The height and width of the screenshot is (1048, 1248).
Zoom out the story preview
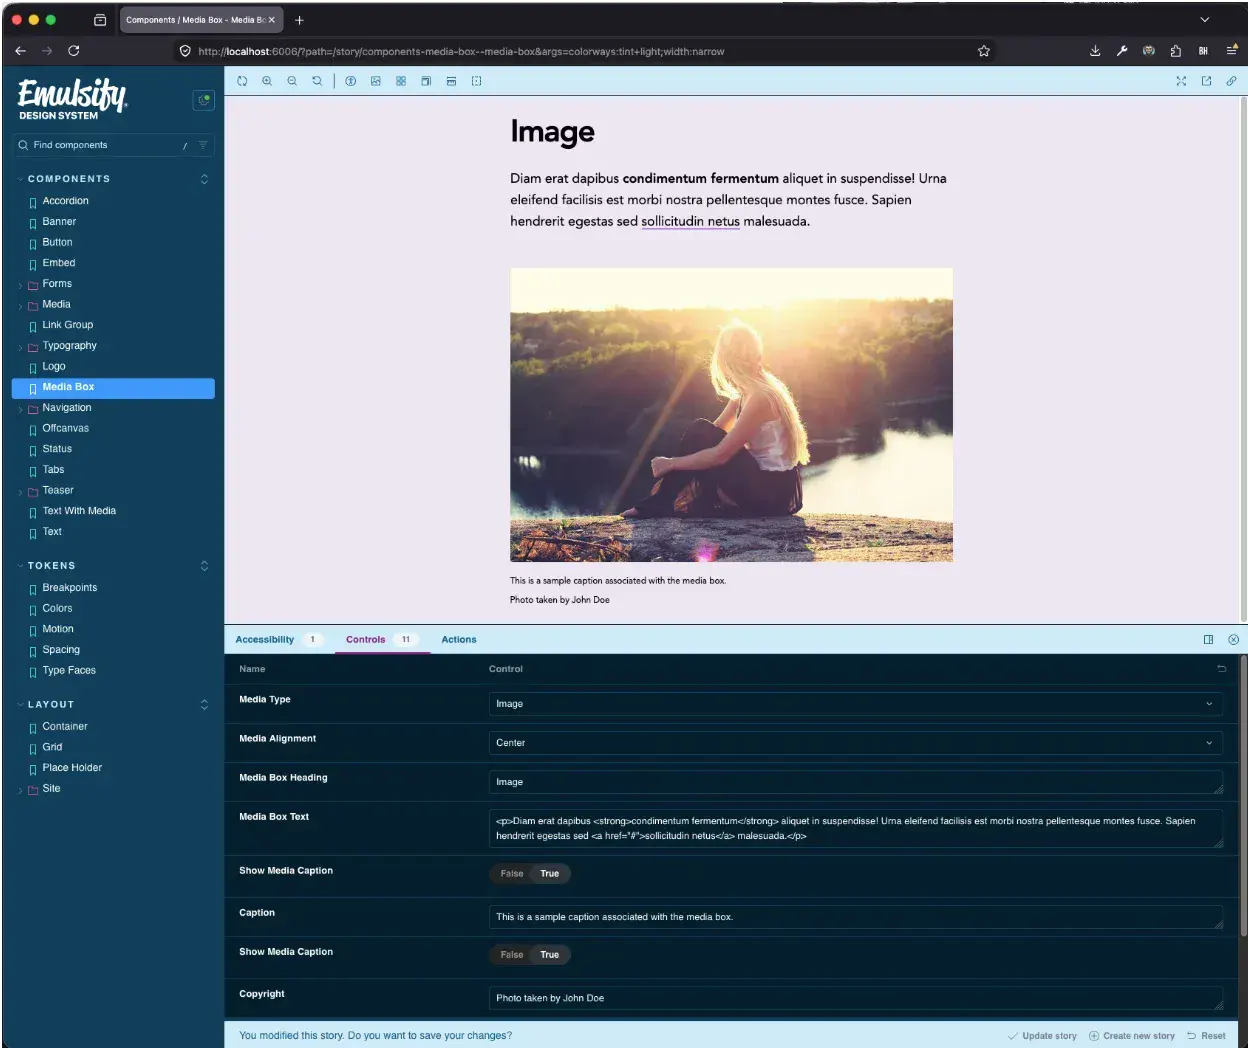click(292, 81)
